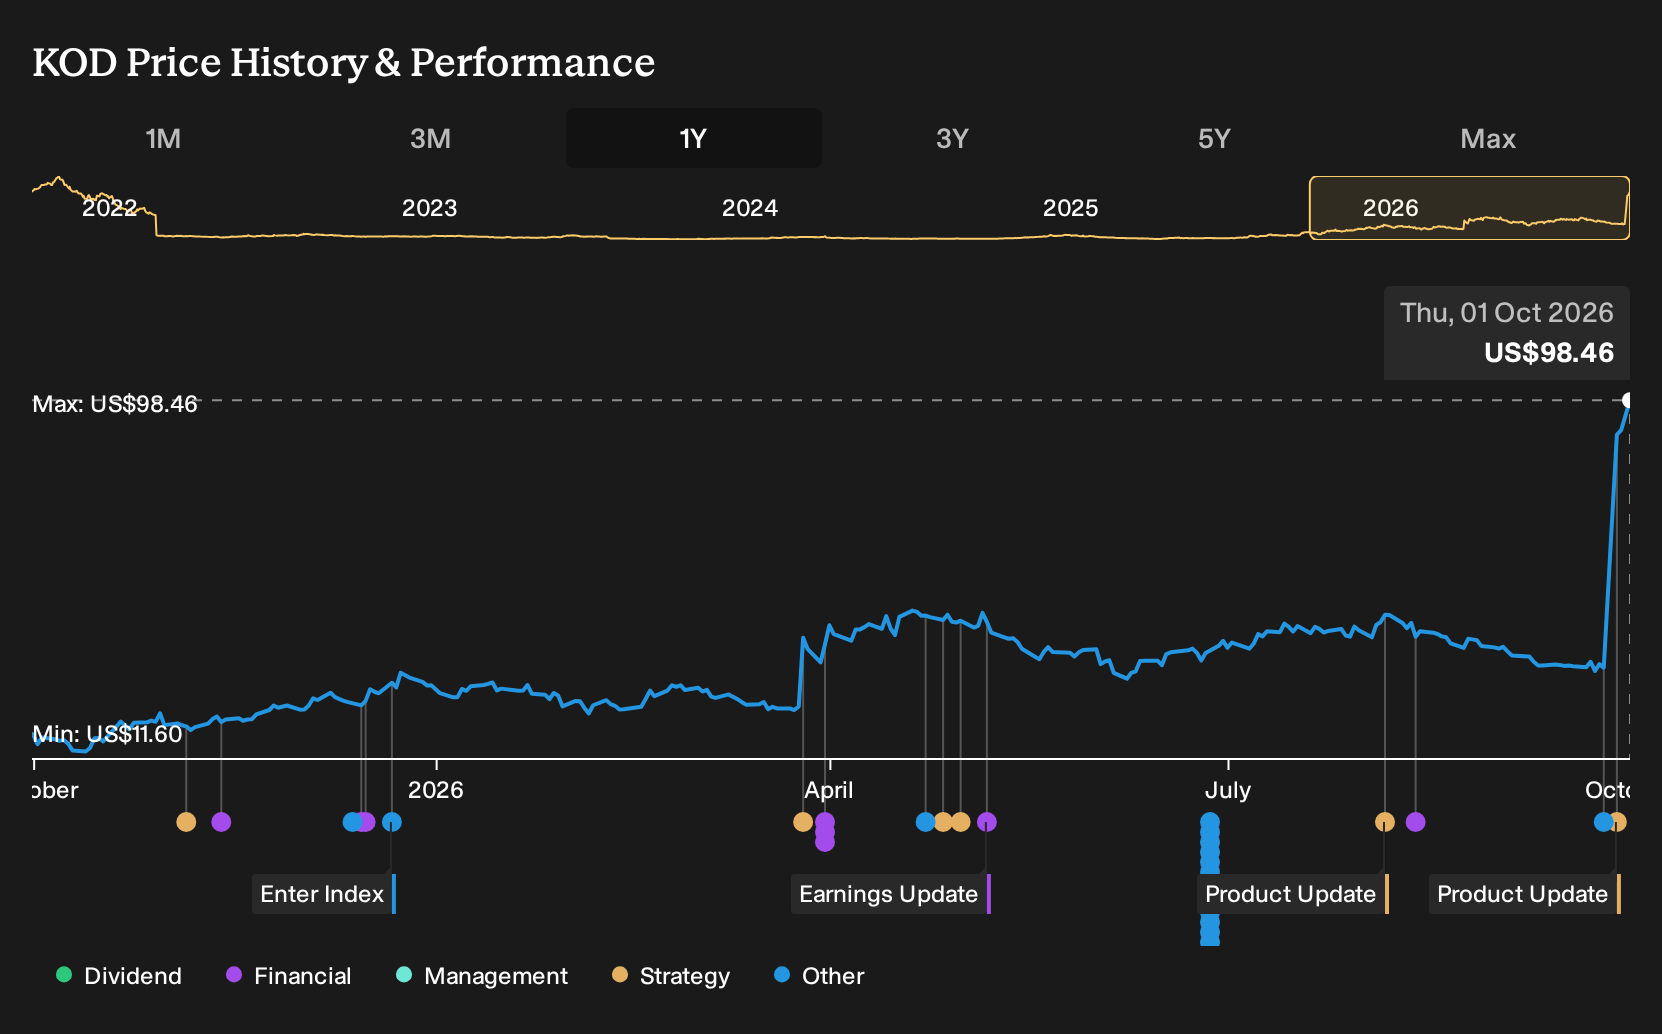Open the Enter Index event label
The image size is (1662, 1034).
pos(324,894)
